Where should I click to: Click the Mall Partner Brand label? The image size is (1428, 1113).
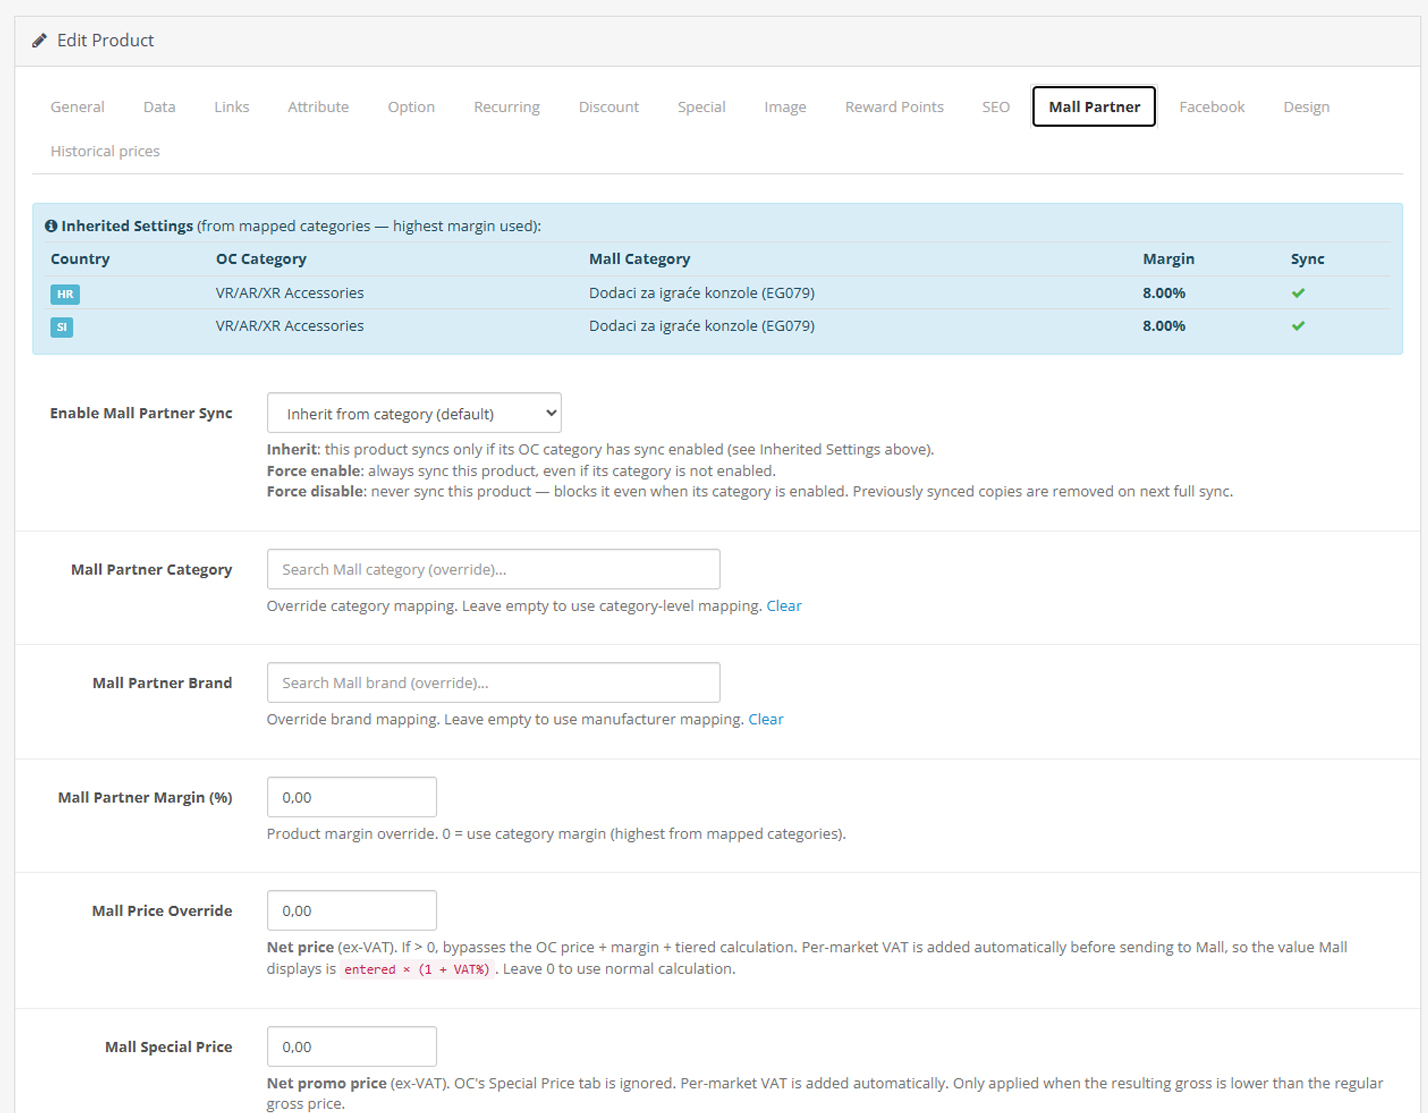tap(162, 682)
